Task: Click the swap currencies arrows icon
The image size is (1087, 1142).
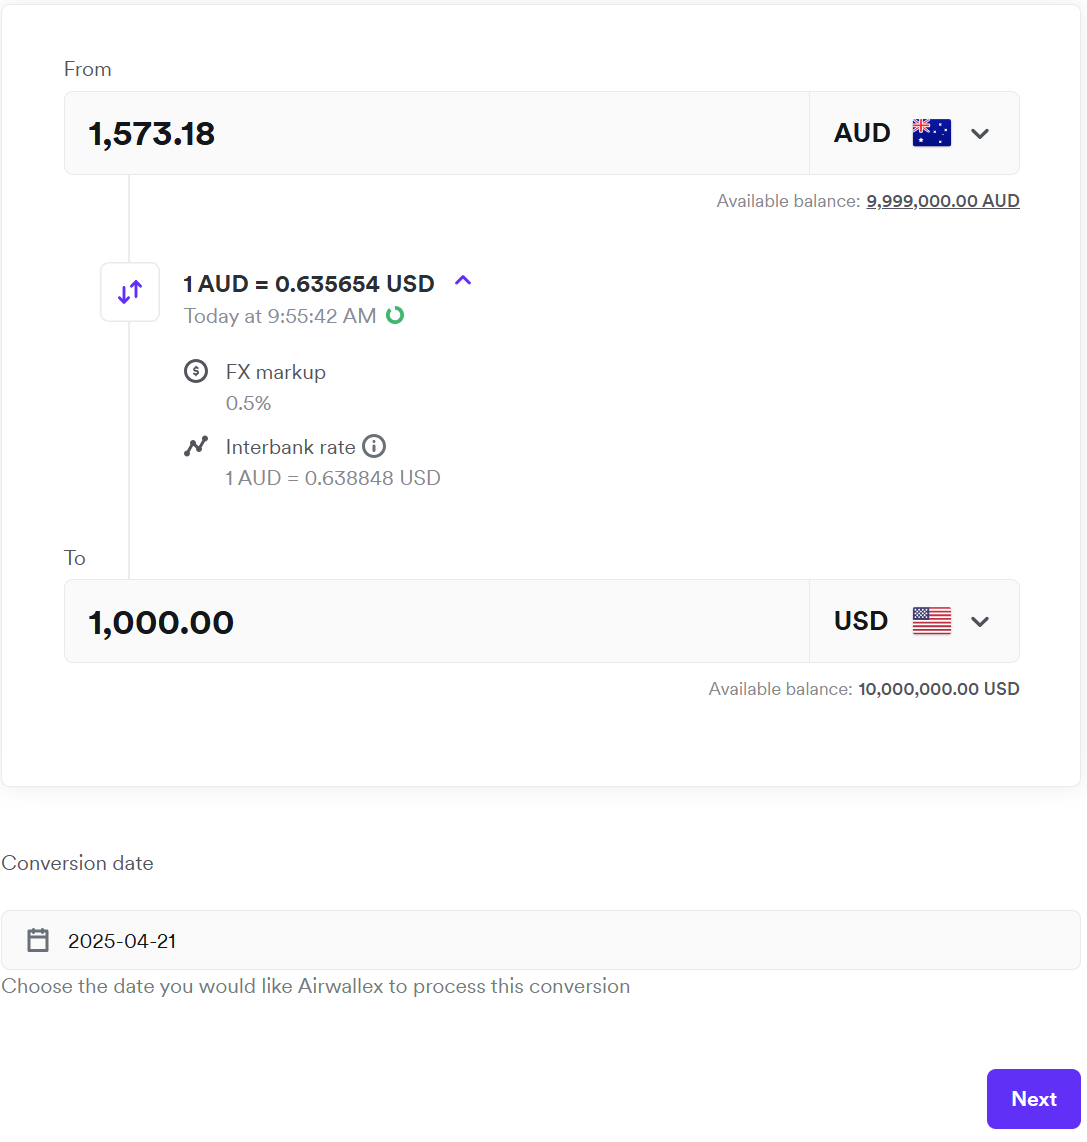Action: (130, 292)
